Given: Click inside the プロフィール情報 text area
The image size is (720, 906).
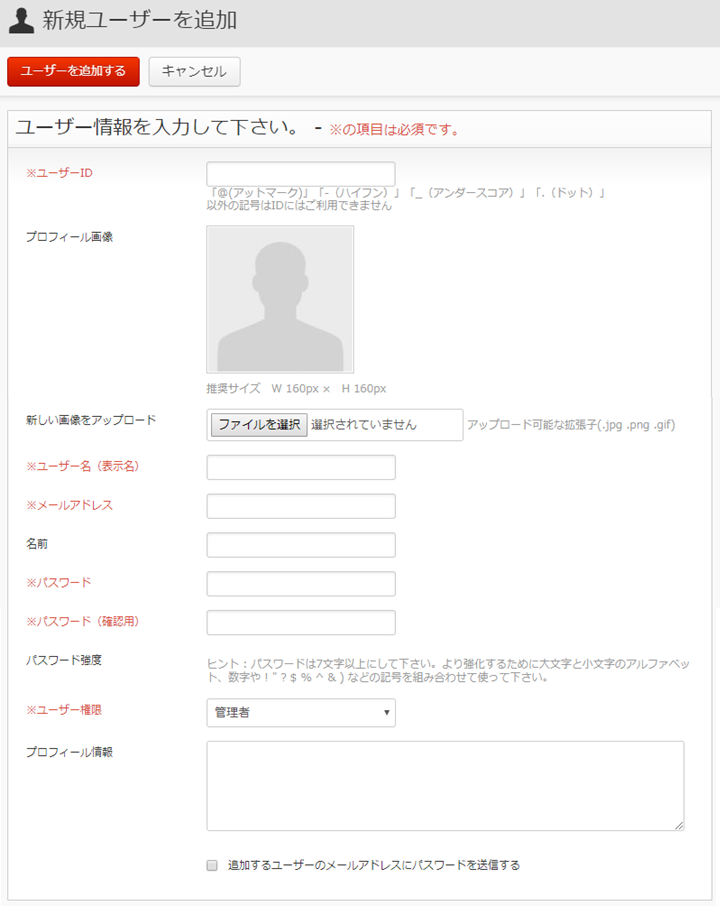Looking at the screenshot, I should (445, 785).
